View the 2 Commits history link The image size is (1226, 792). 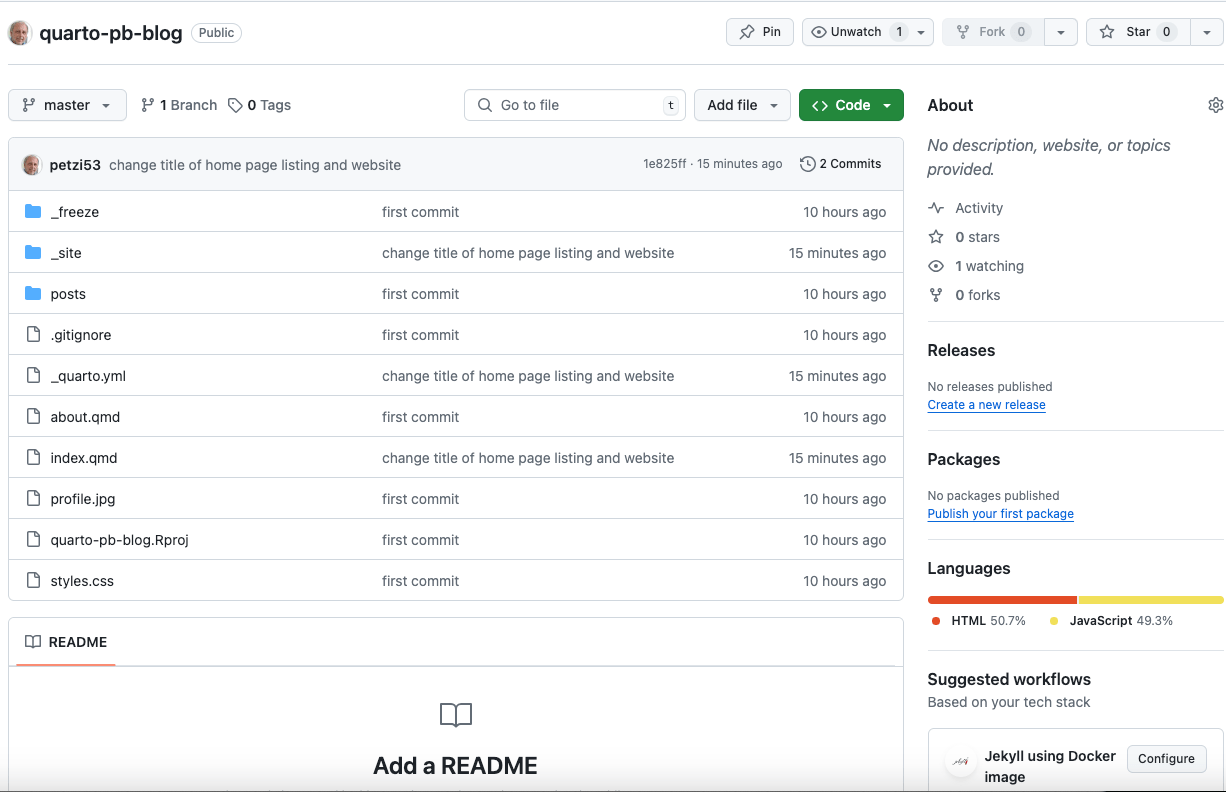click(x=841, y=164)
